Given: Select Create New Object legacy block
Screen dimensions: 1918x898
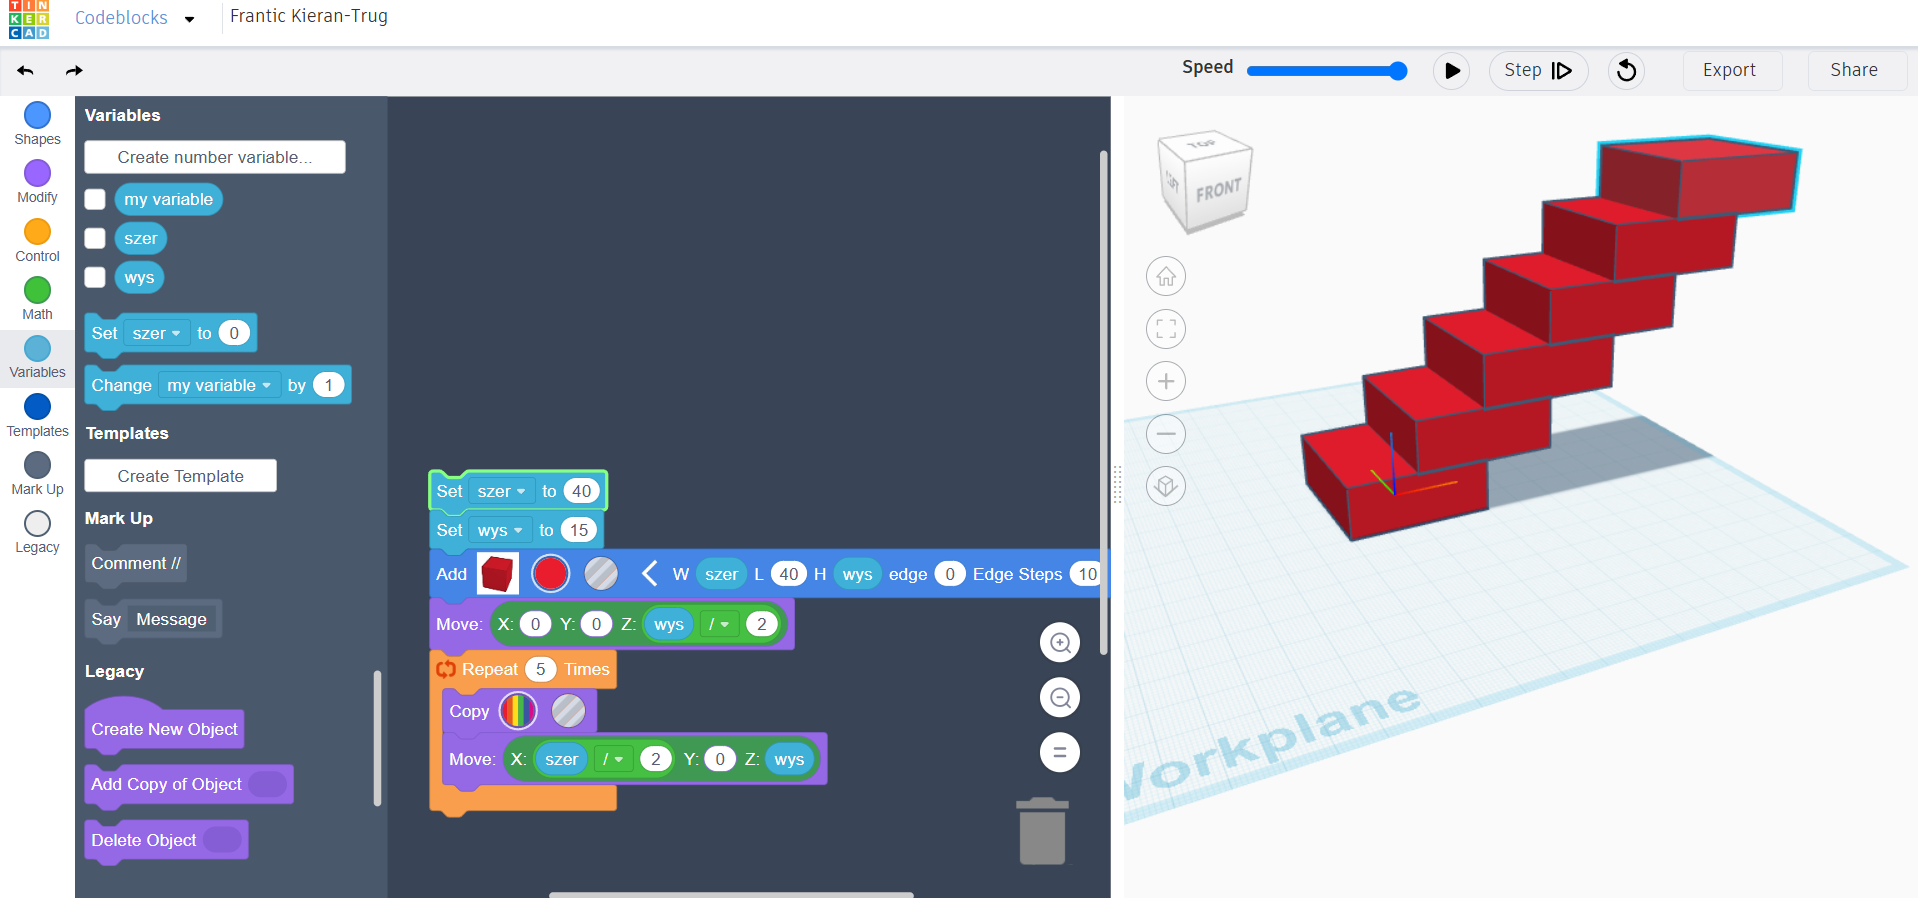Looking at the screenshot, I should (164, 728).
